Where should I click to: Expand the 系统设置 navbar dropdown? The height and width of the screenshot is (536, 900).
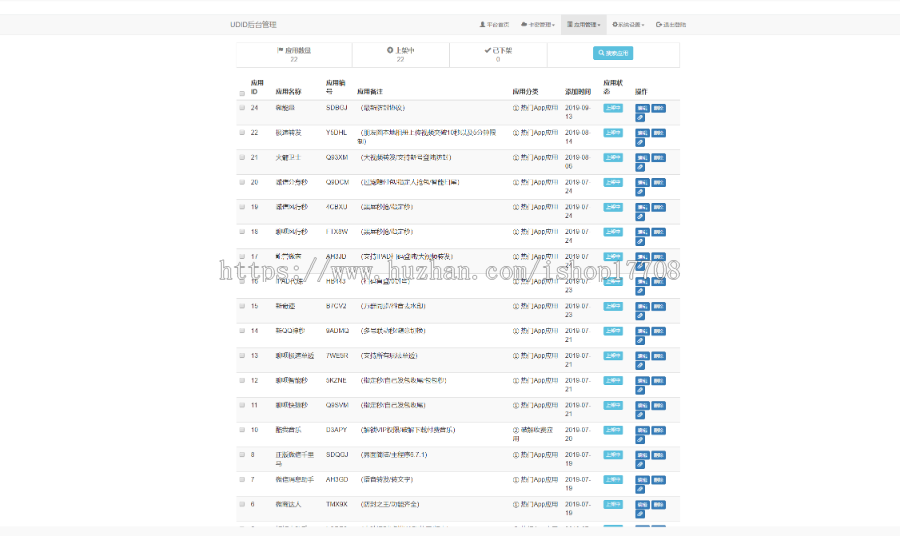(x=628, y=25)
